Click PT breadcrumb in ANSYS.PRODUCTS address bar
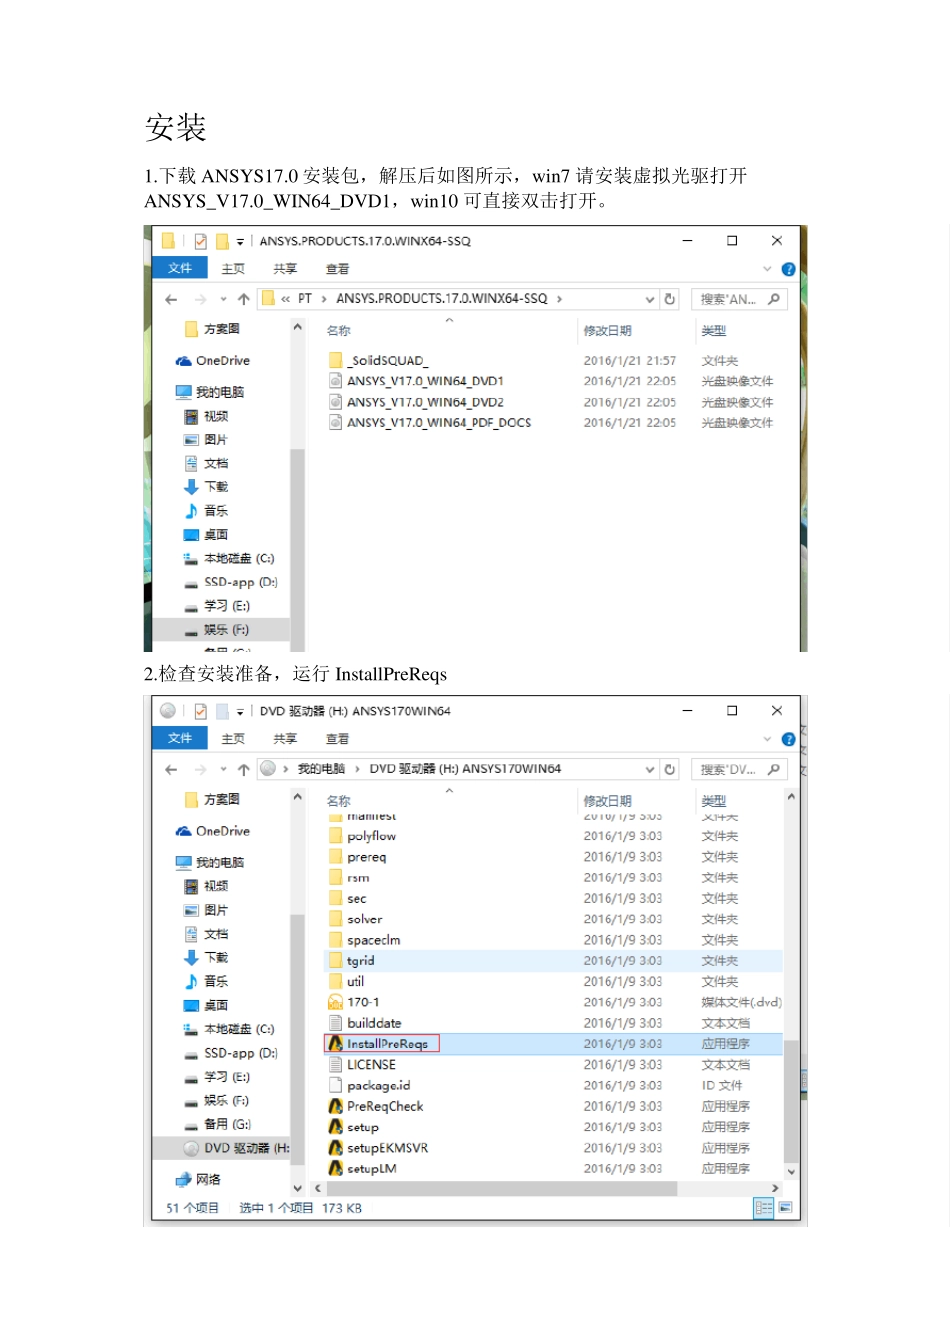 pyautogui.click(x=305, y=299)
